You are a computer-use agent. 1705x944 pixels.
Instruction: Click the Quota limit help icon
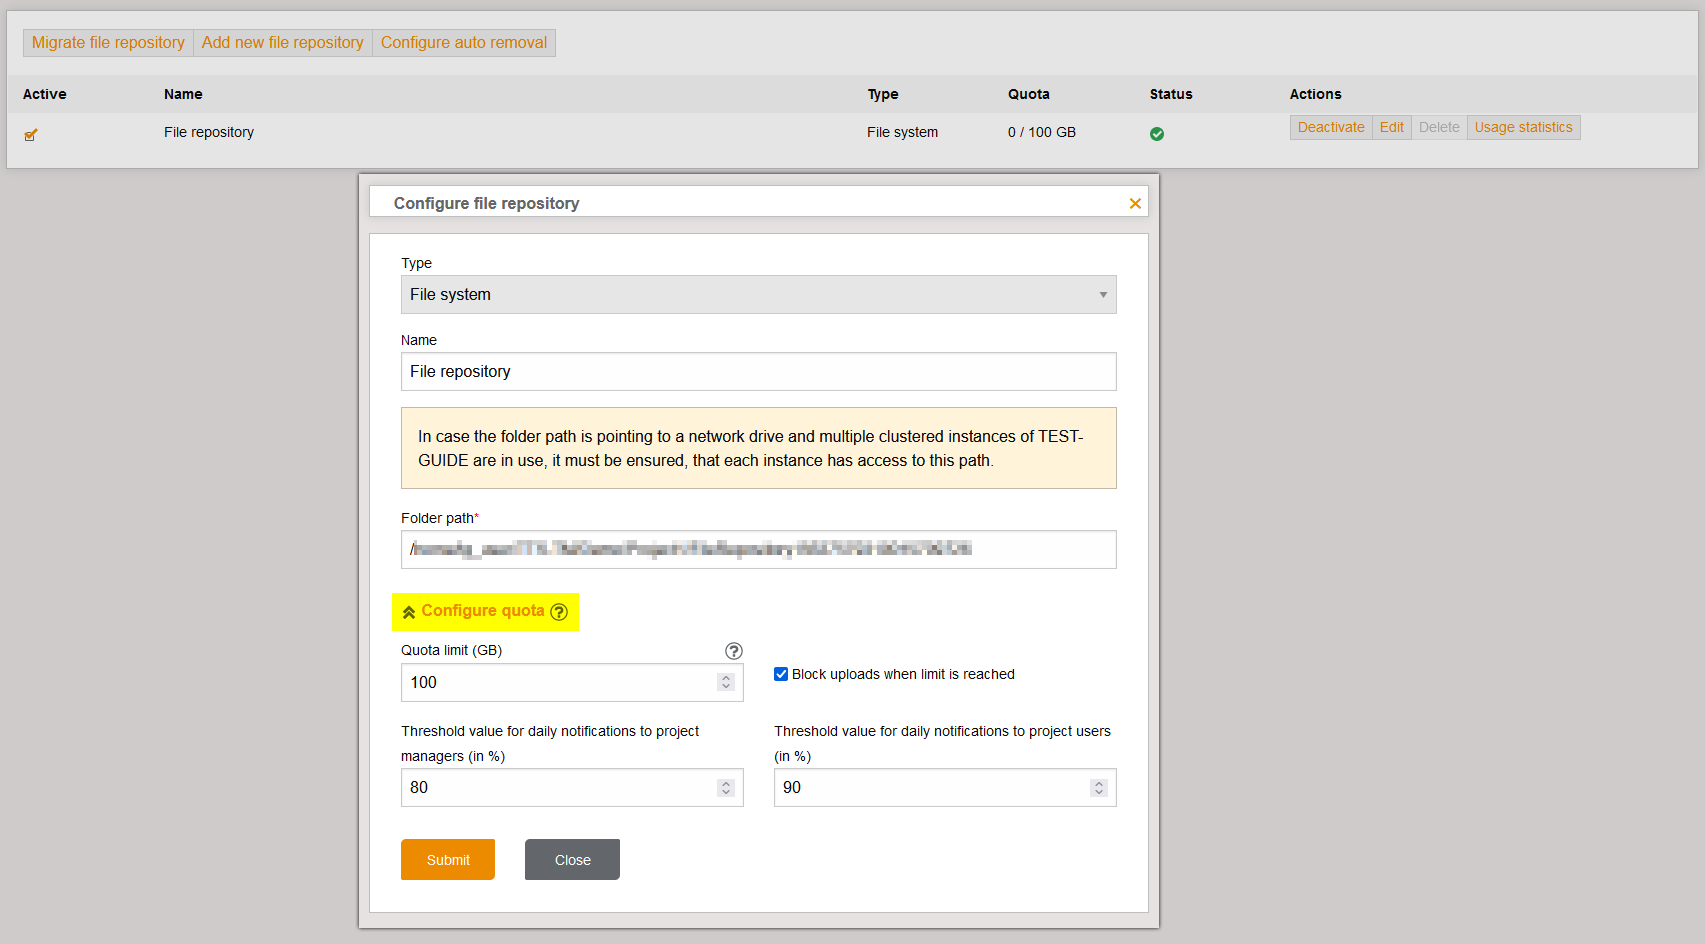click(x=733, y=651)
